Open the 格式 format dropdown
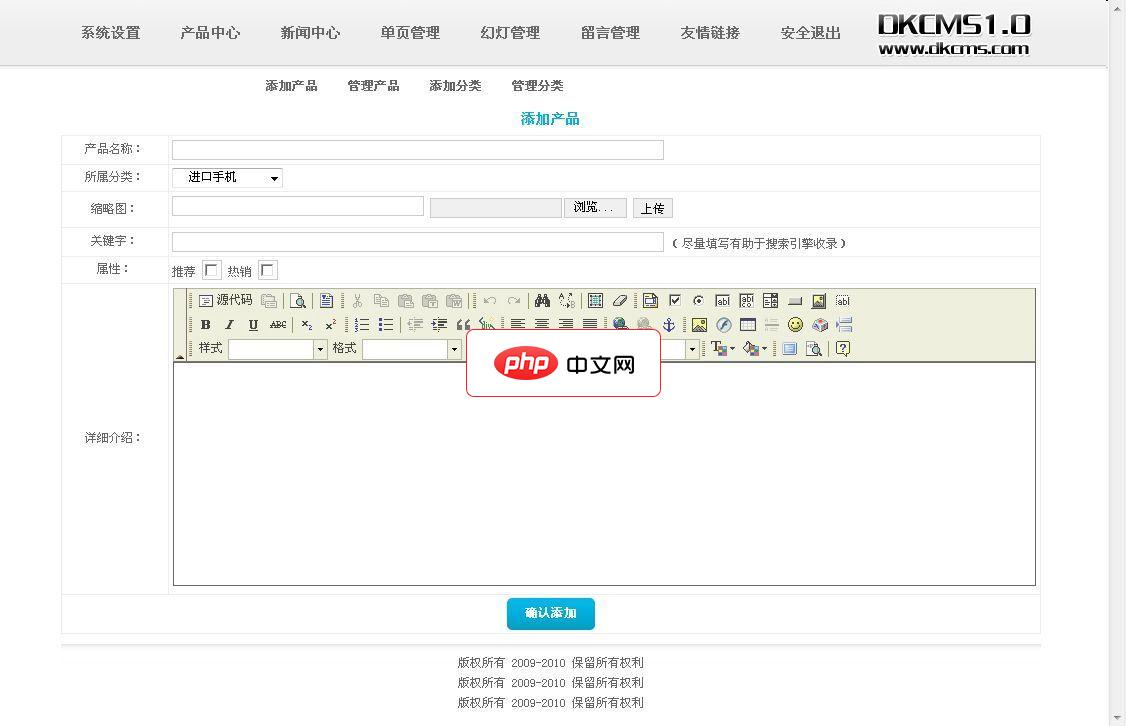 pyautogui.click(x=455, y=349)
